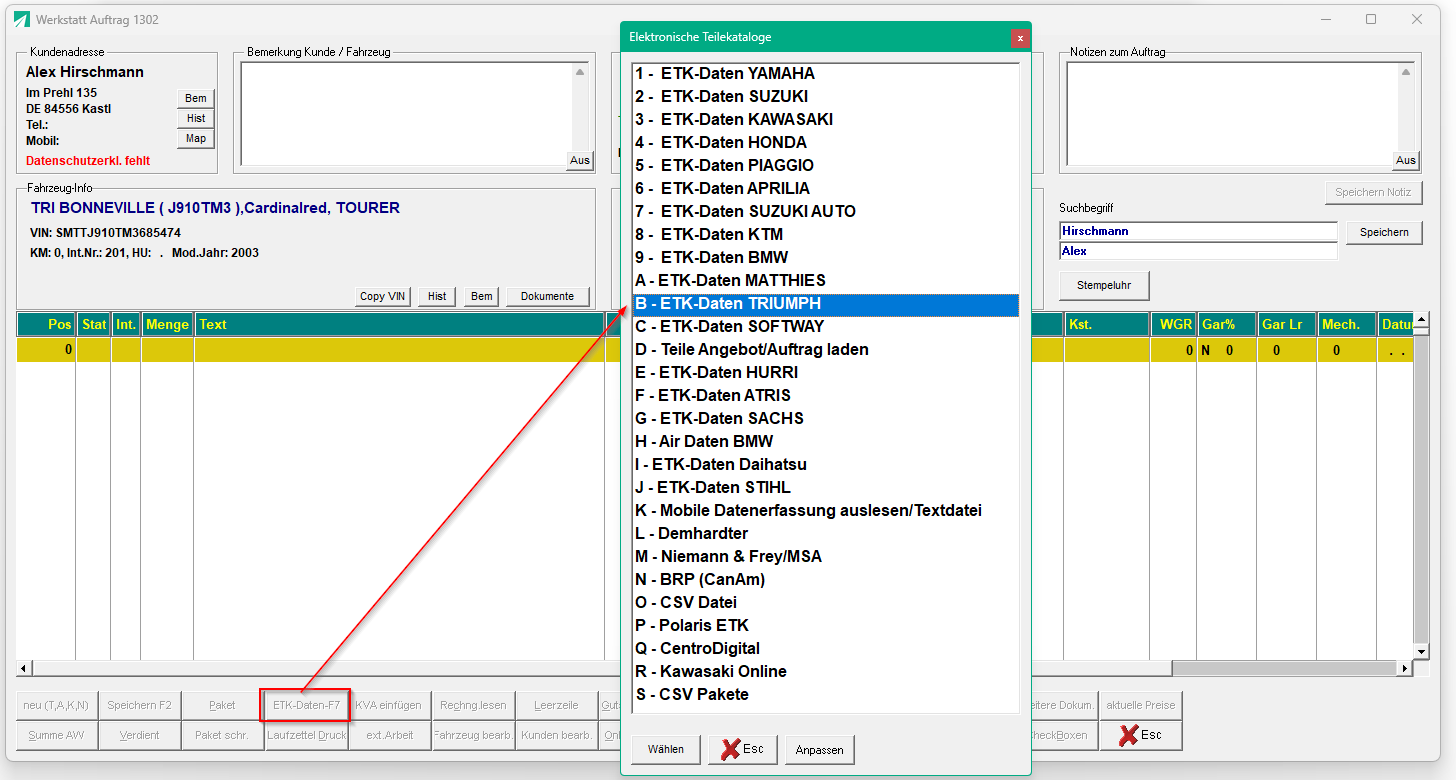Click Aus button under Bemerkung Kunde / Fahrzeug

pos(580,160)
